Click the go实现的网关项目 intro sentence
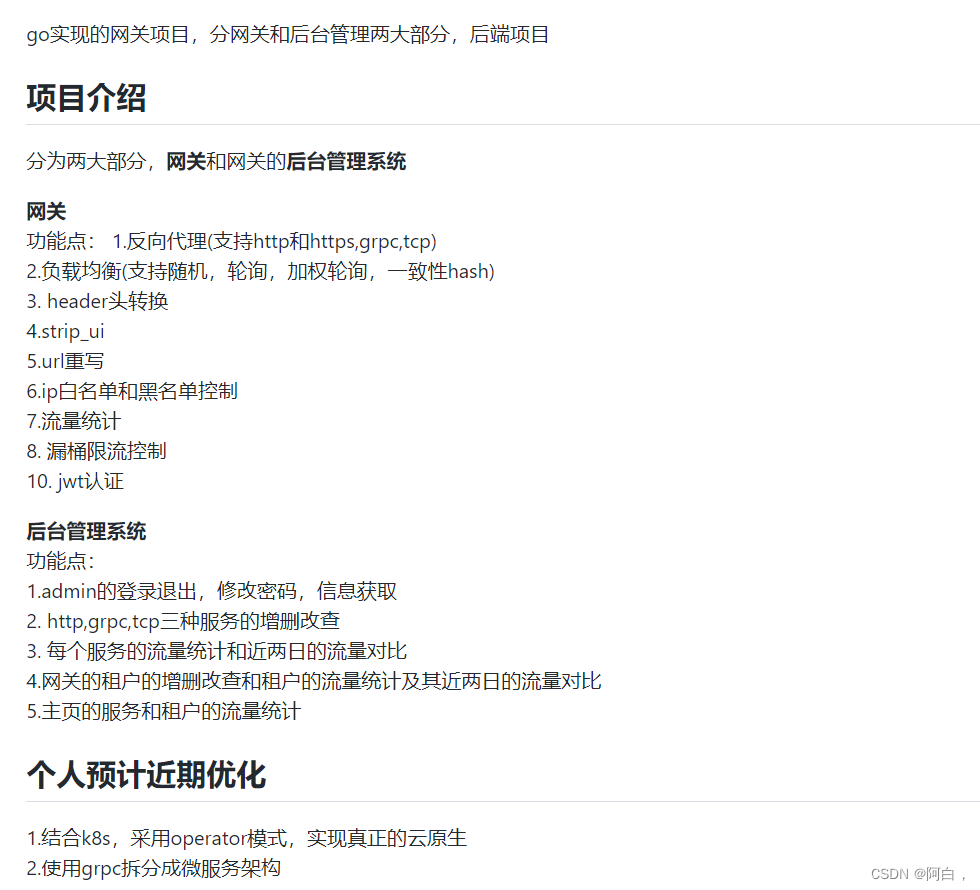This screenshot has height=890, width=980. (x=288, y=34)
